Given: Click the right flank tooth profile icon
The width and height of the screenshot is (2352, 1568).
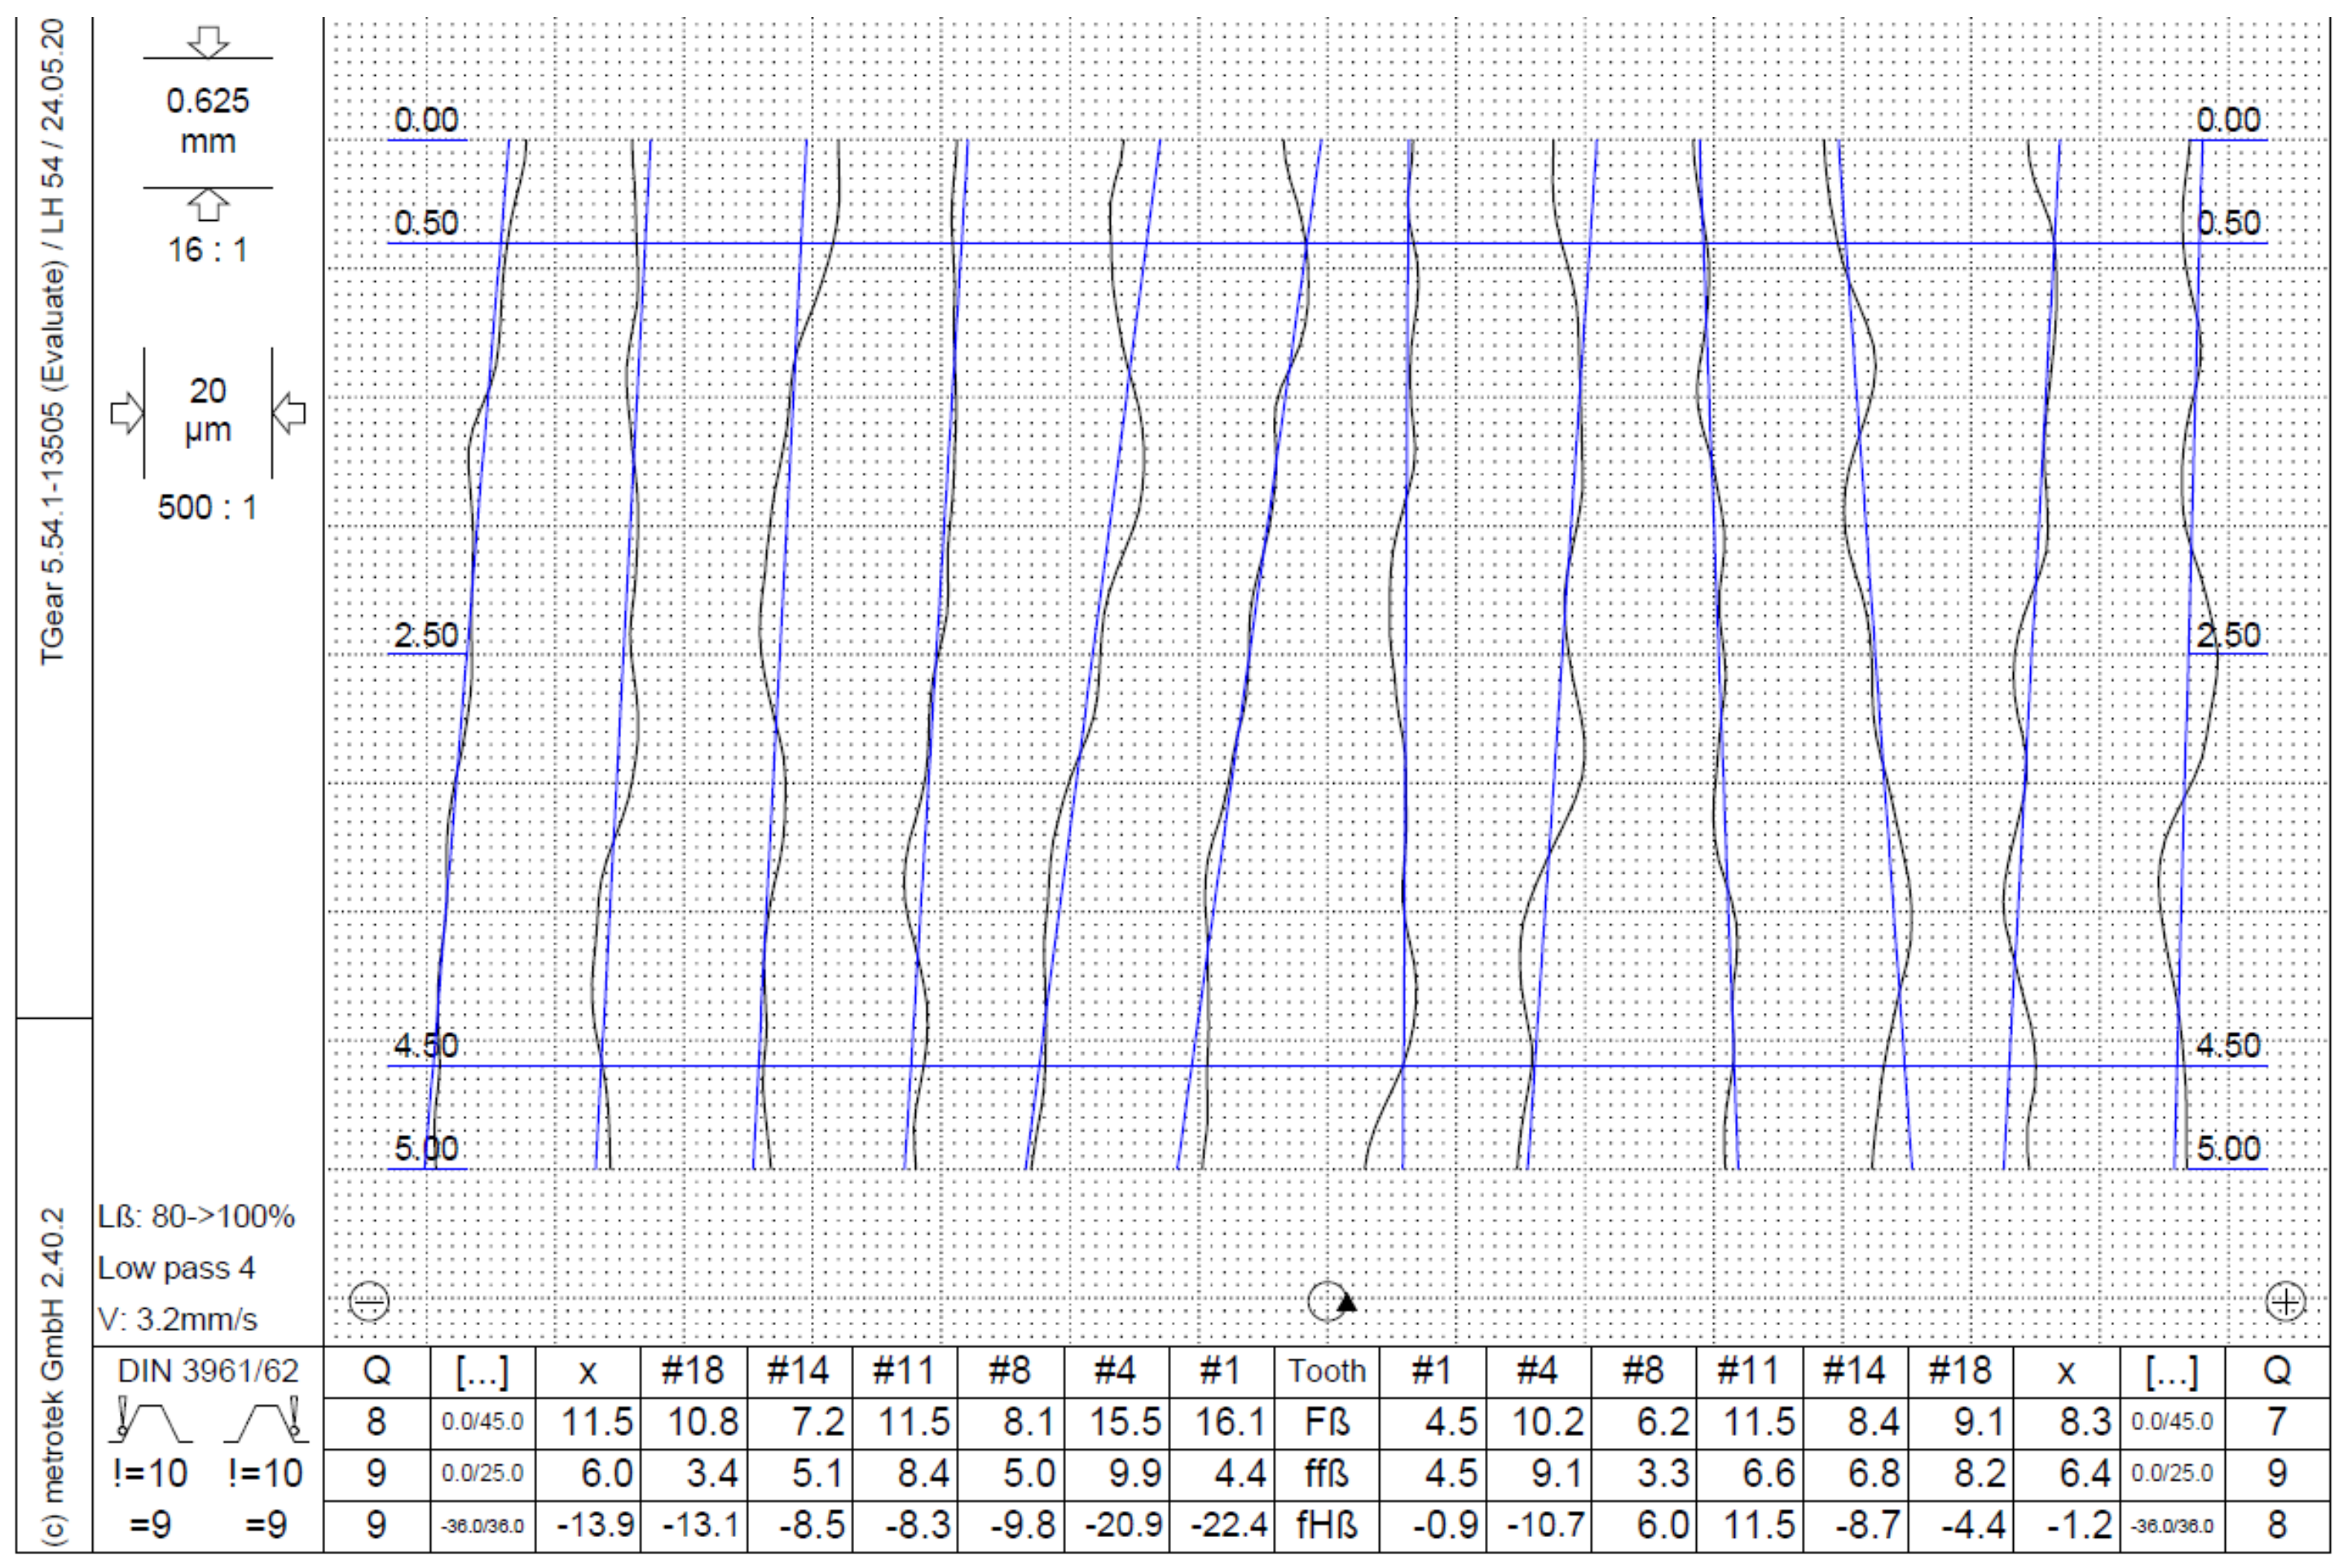Looking at the screenshot, I should point(266,1421).
